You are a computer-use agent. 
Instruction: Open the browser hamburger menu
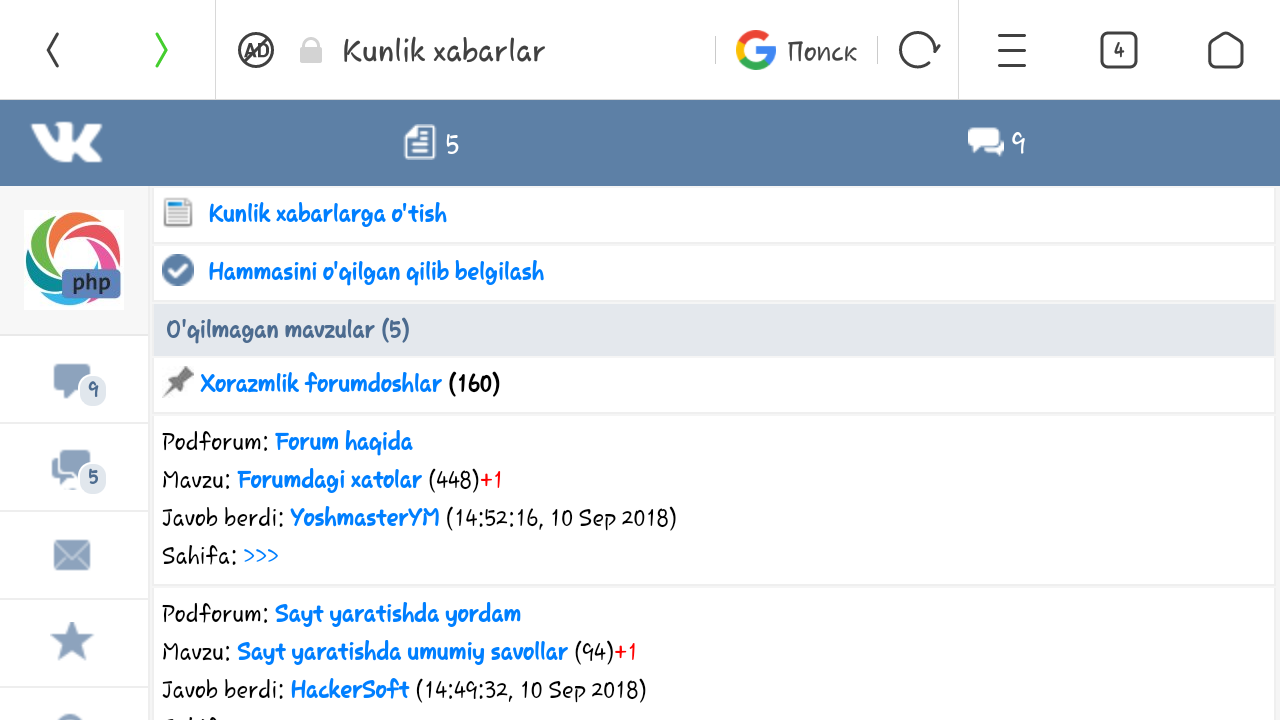tap(1012, 50)
